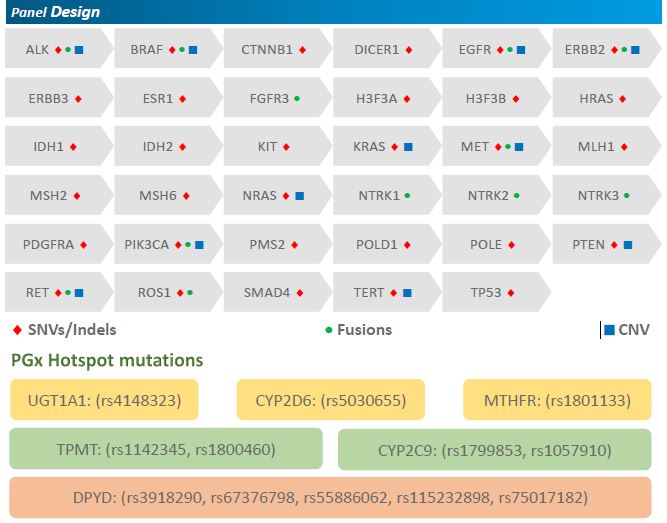Select the green TPMT hotspot box
This screenshot has height=523, width=667.
tap(166, 449)
